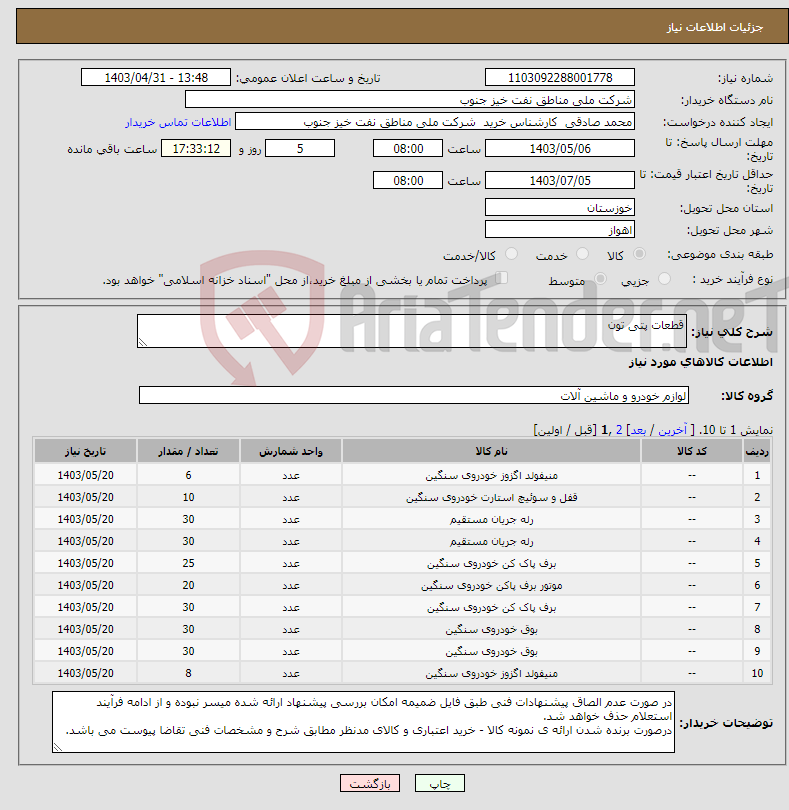Click the price validity date 1403/07/05
The height and width of the screenshot is (810, 789).
point(560,180)
